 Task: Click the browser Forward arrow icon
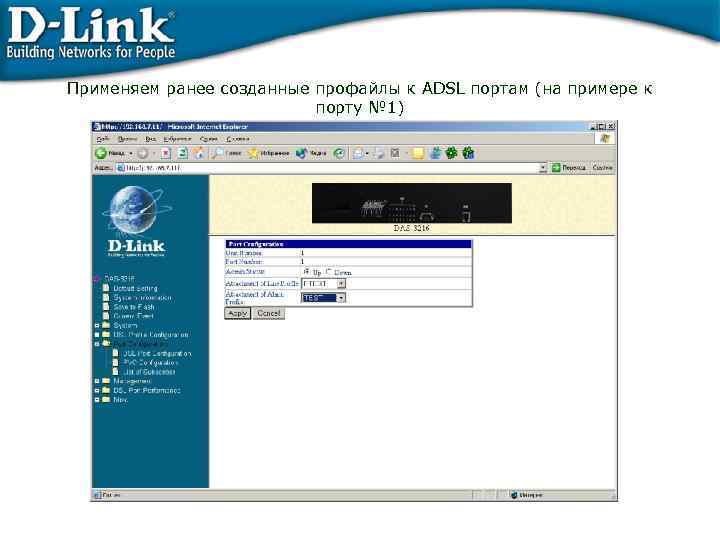[143, 153]
